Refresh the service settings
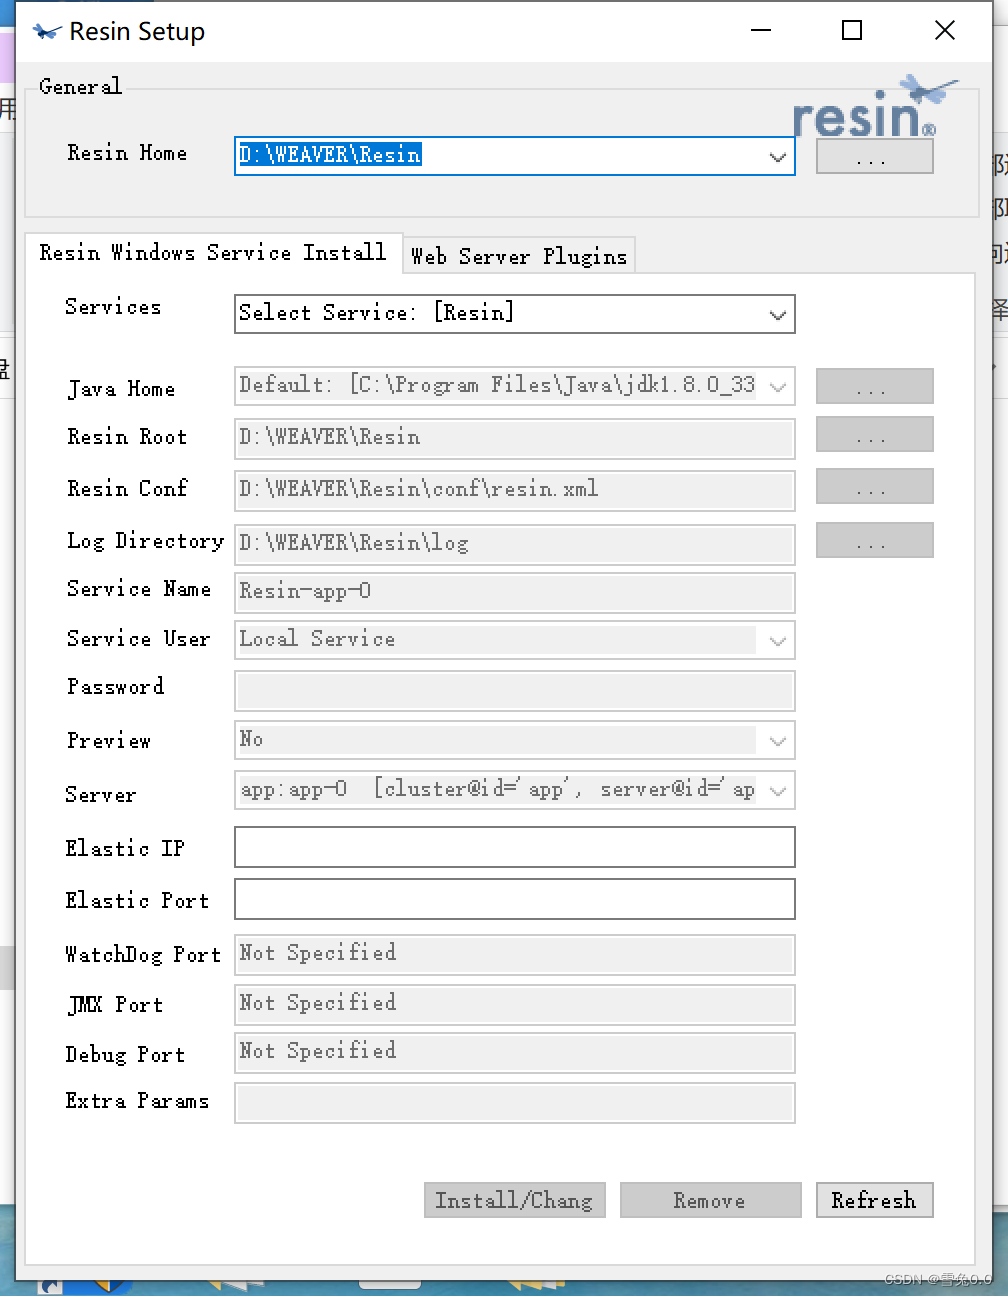This screenshot has width=1008, height=1296. [874, 1200]
